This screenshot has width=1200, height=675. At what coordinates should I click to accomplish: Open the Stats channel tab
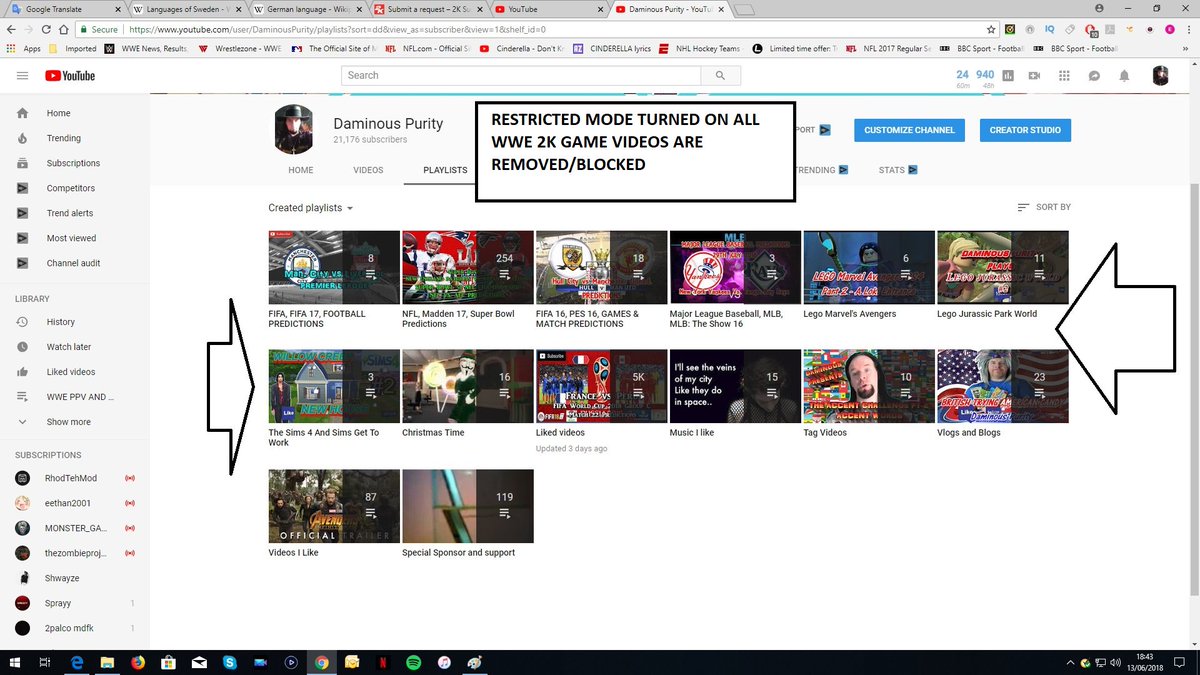tap(898, 170)
